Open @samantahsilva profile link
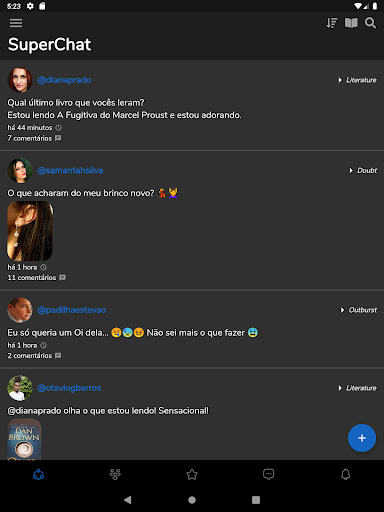This screenshot has height=512, width=384. coord(70,170)
